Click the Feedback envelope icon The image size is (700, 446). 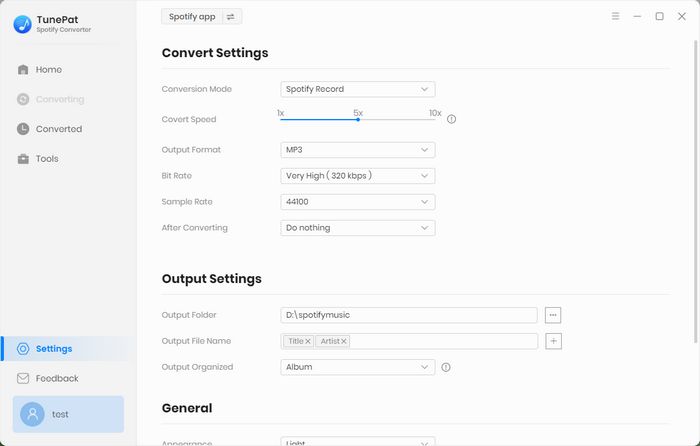[23, 379]
